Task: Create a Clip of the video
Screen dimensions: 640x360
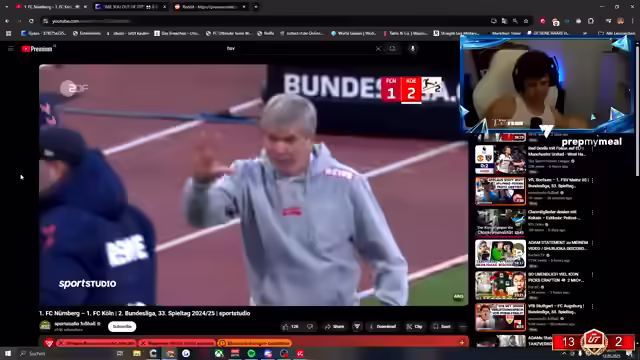Action: click(414, 327)
